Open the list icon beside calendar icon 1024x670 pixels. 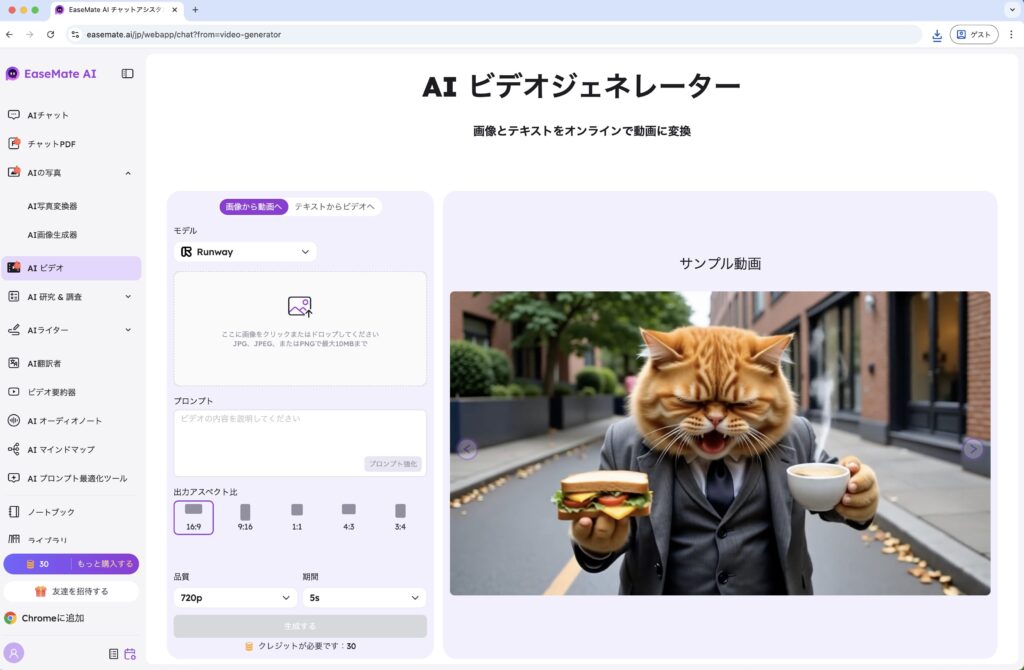114,653
